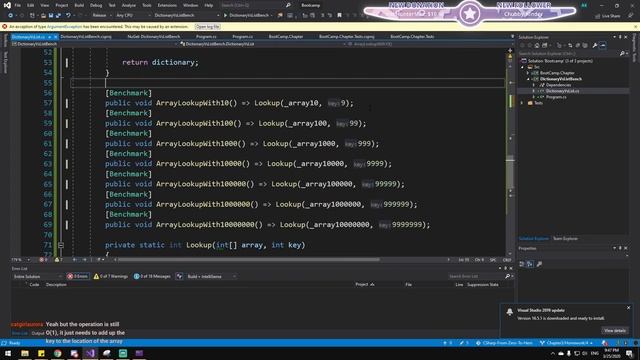The height and width of the screenshot is (360, 640).
Task: Close the Visual Studio update notification
Action: tap(629, 308)
